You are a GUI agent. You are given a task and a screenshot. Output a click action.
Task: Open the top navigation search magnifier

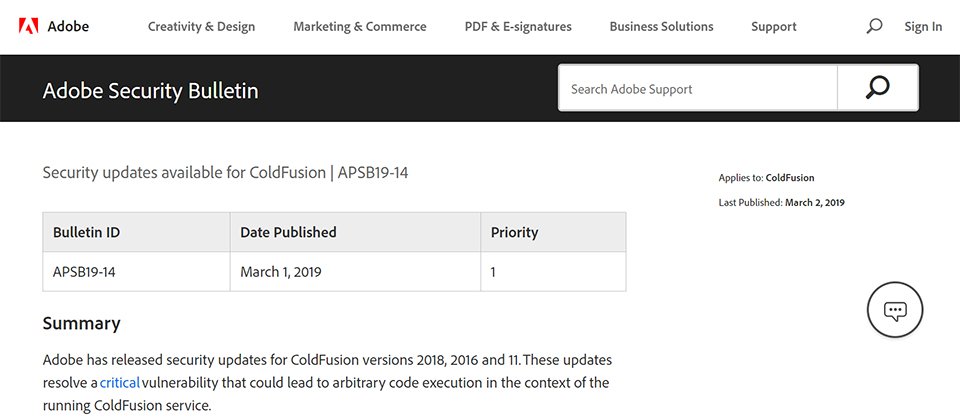coord(874,27)
